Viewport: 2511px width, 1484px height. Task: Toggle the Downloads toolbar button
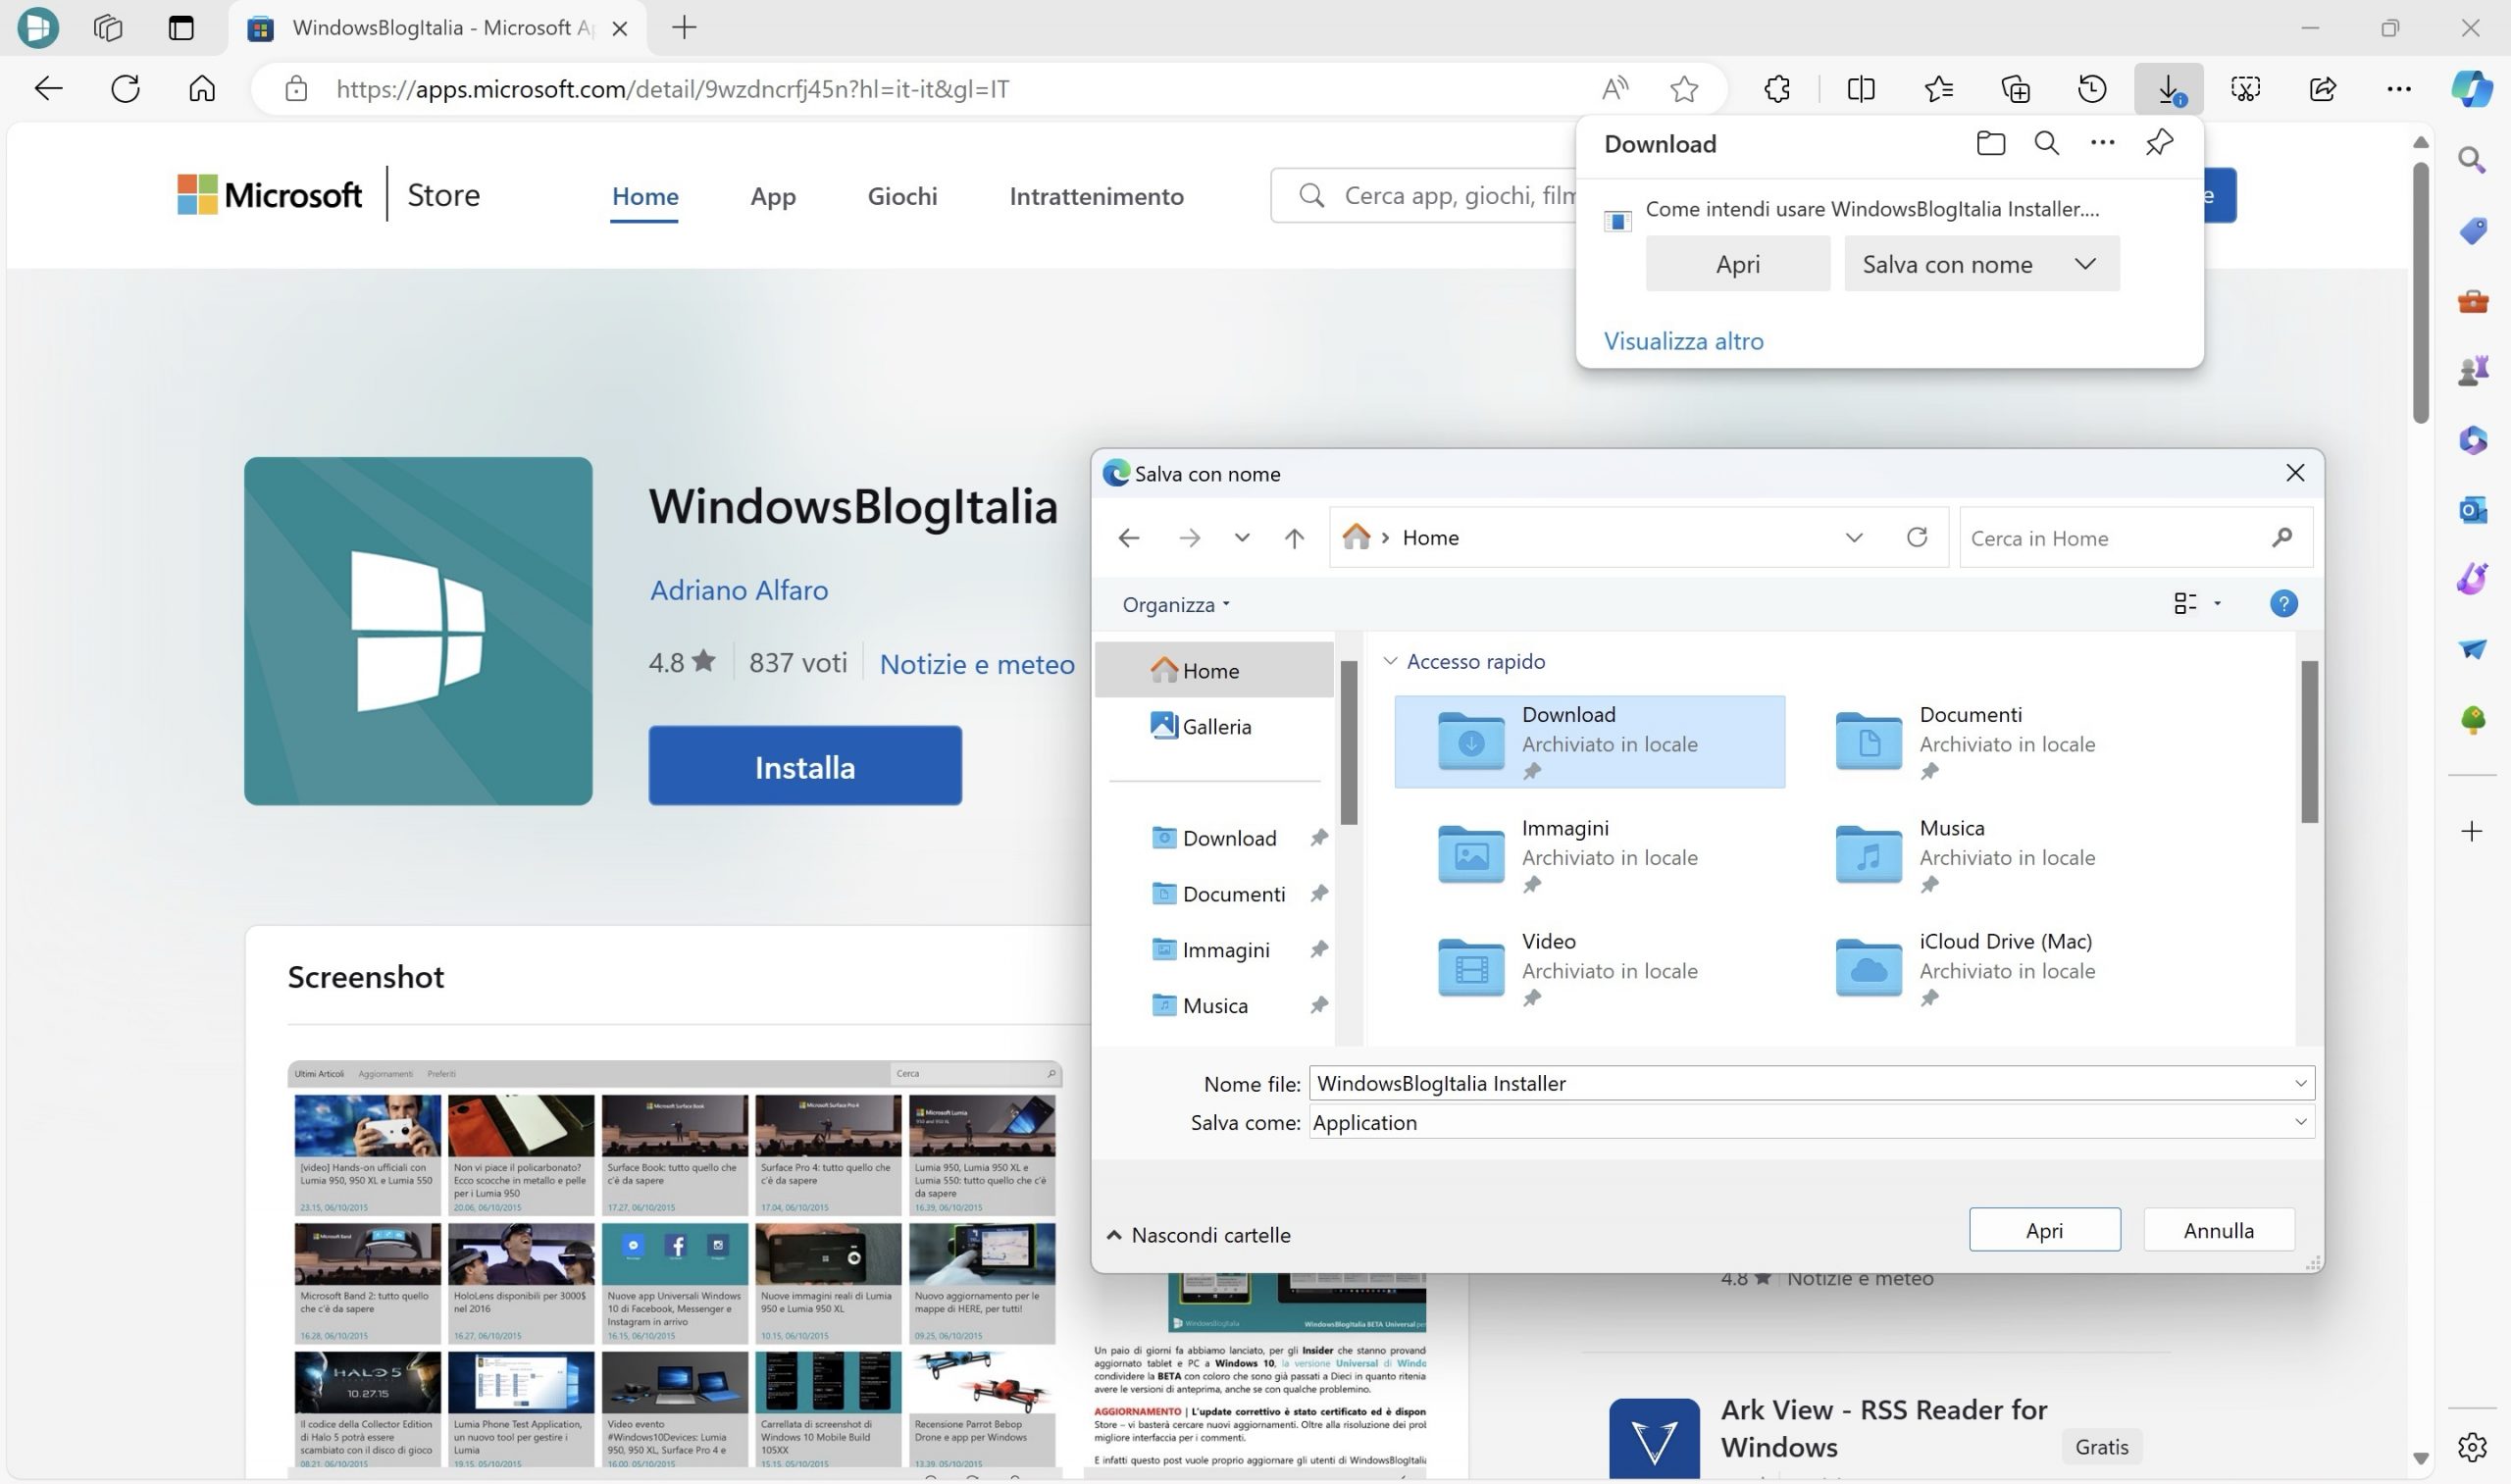click(x=2169, y=88)
